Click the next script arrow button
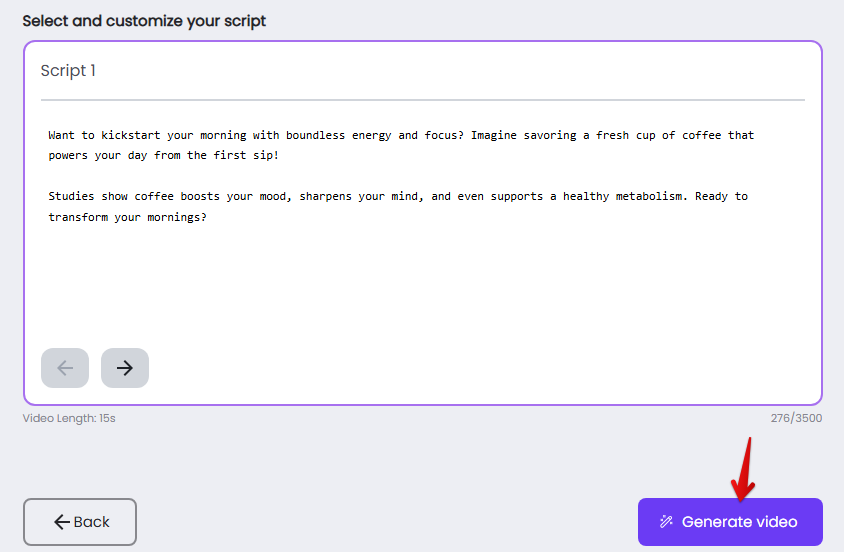Viewport: 844px width, 552px height. coord(125,368)
